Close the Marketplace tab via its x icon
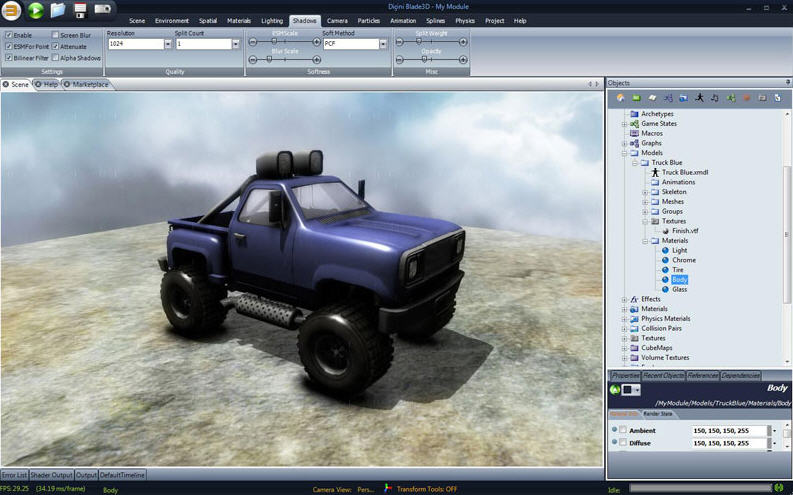Viewport: 793px width, 495px height. (66, 84)
